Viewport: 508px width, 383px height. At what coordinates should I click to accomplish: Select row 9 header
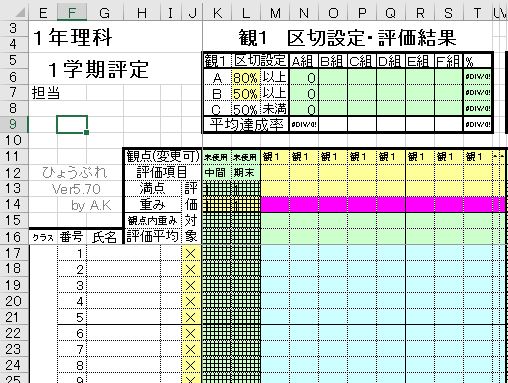(x=14, y=124)
